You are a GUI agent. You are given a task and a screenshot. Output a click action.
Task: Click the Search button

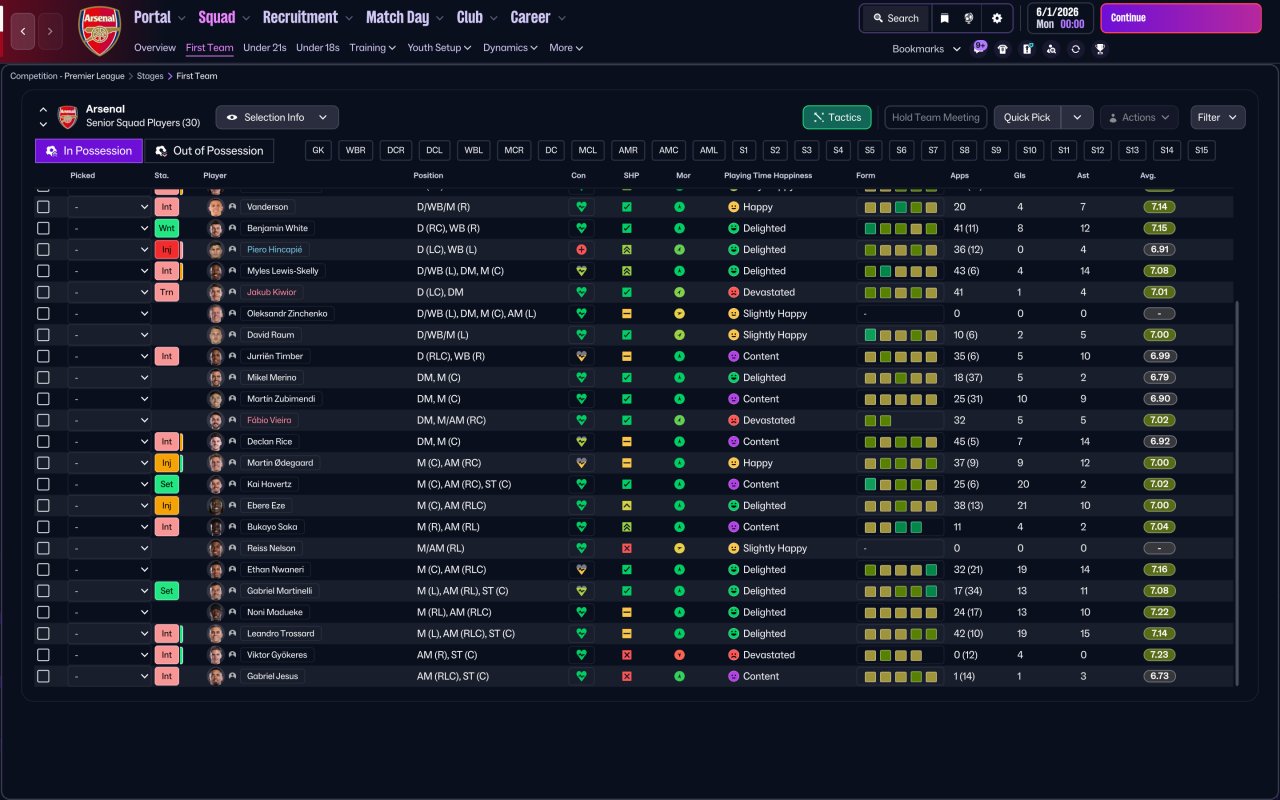(x=894, y=18)
